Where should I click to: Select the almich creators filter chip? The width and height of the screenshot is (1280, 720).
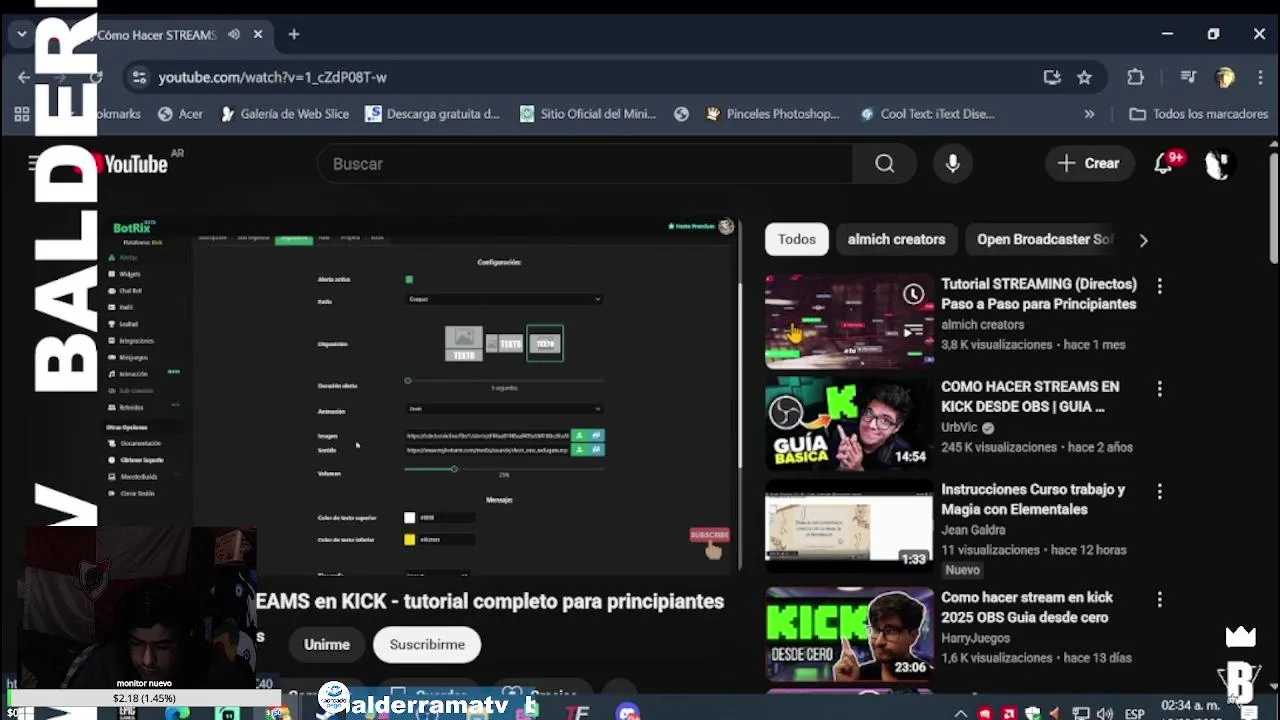896,239
